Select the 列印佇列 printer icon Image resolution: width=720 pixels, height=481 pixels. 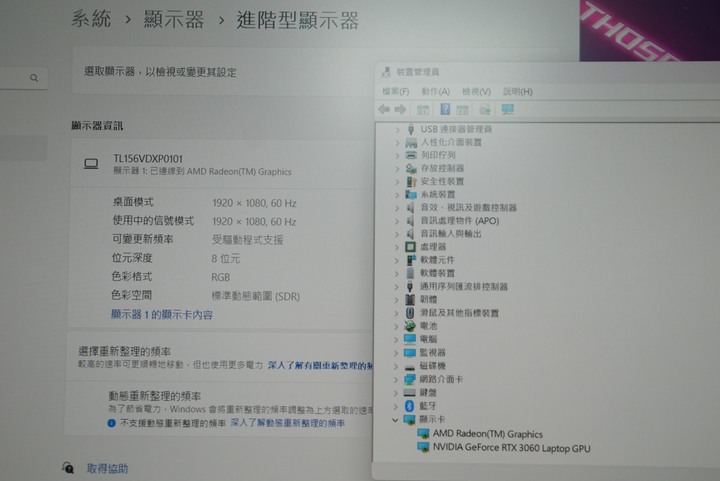tap(411, 155)
